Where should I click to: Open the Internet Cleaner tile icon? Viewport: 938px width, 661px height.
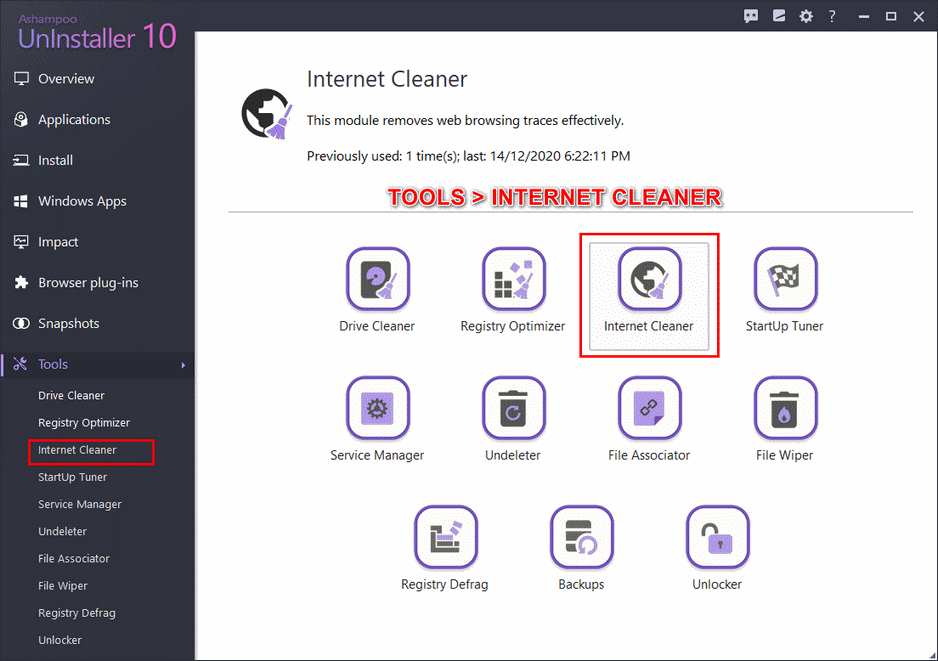649,279
